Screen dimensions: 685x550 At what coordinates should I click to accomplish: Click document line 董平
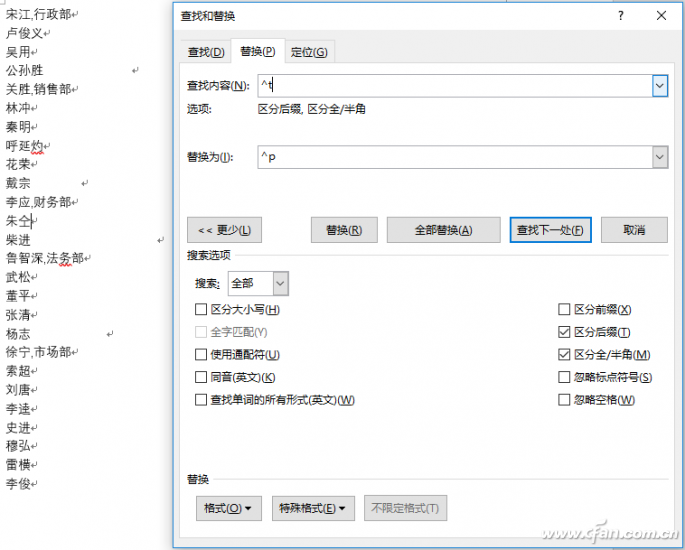[18, 296]
